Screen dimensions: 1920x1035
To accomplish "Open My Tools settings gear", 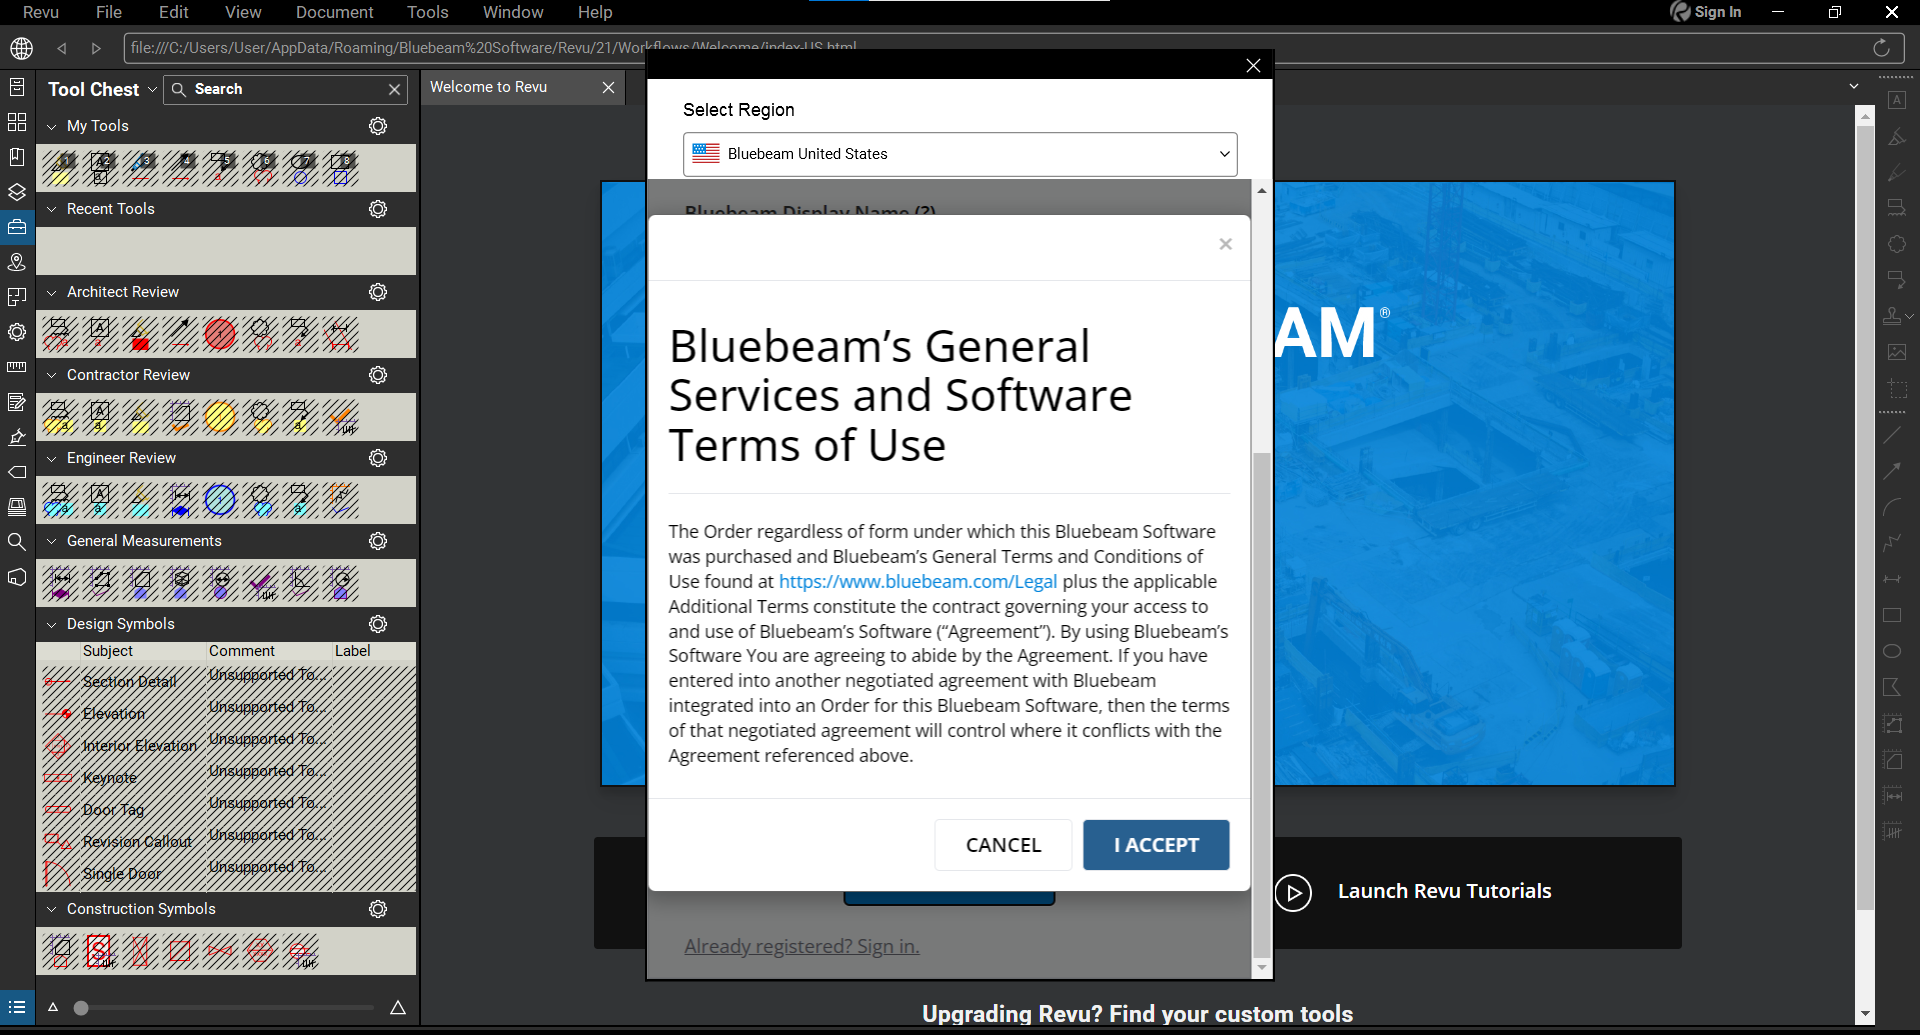I will [x=378, y=126].
